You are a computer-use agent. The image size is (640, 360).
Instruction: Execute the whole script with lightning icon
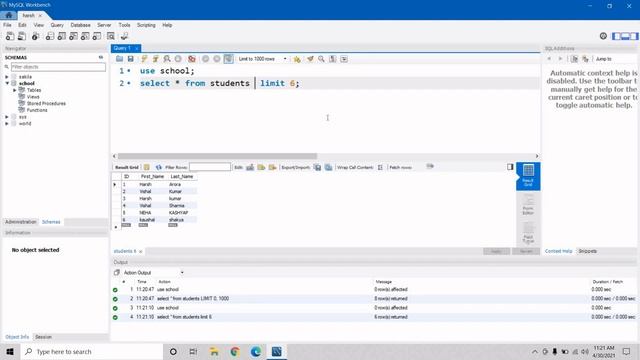(x=144, y=59)
